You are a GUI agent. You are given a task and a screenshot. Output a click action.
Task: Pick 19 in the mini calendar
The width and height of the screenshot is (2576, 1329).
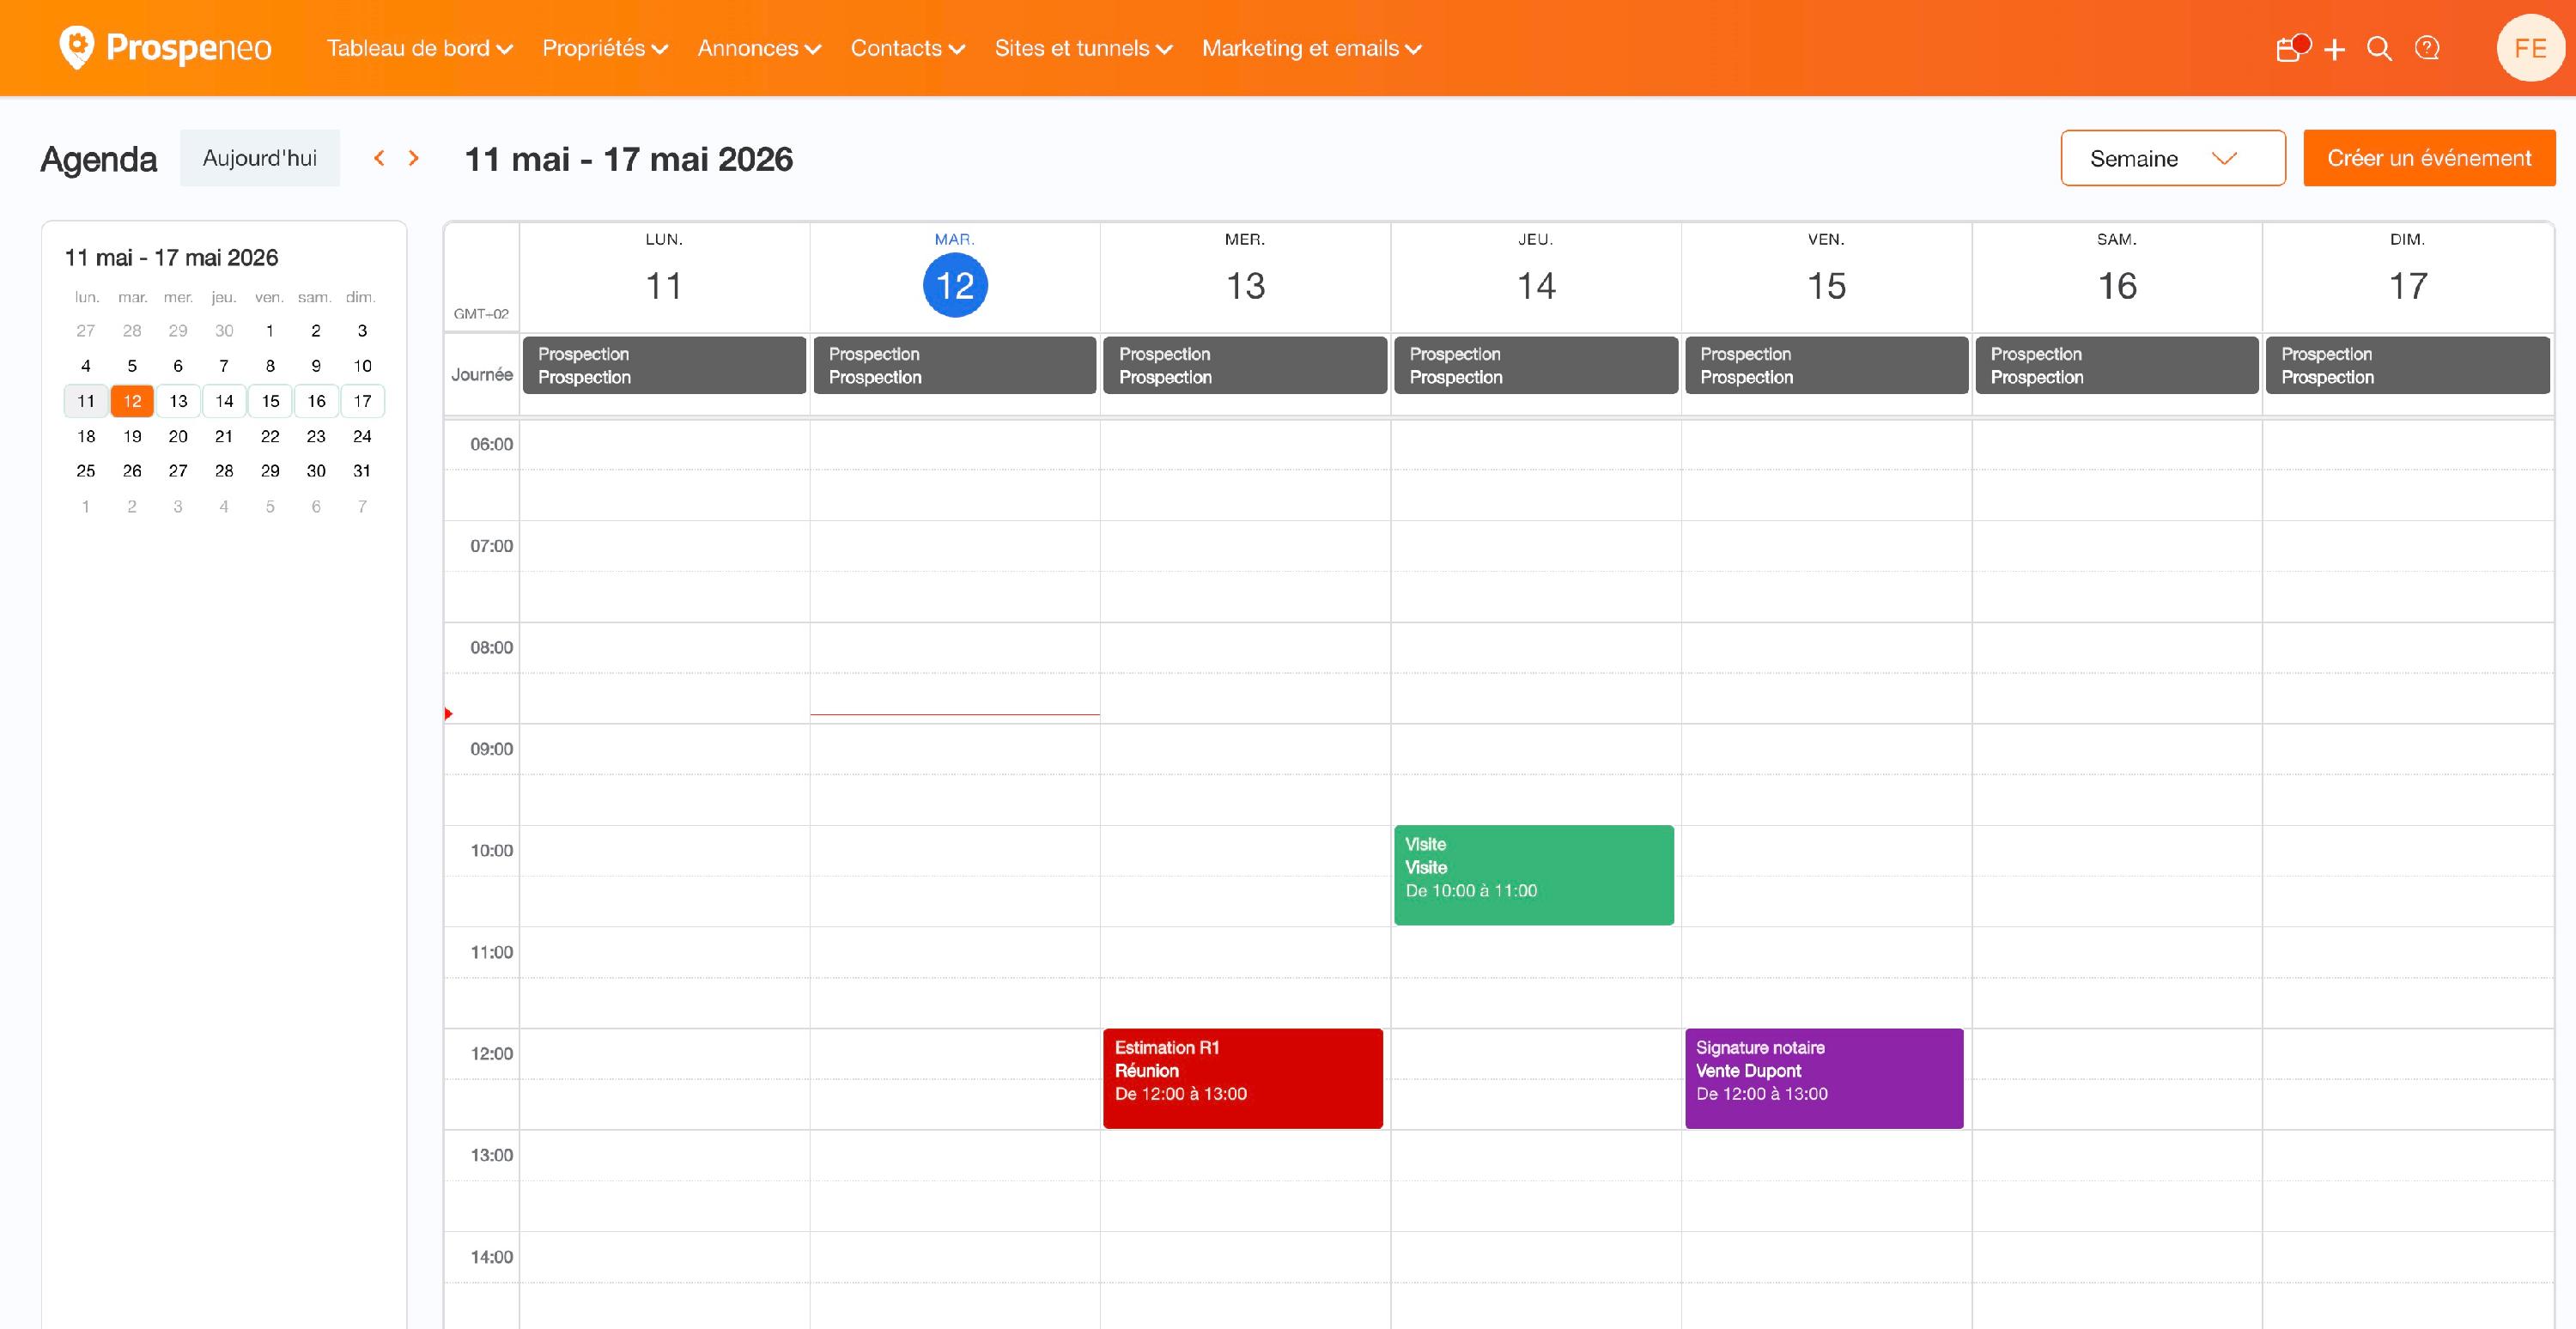[132, 436]
